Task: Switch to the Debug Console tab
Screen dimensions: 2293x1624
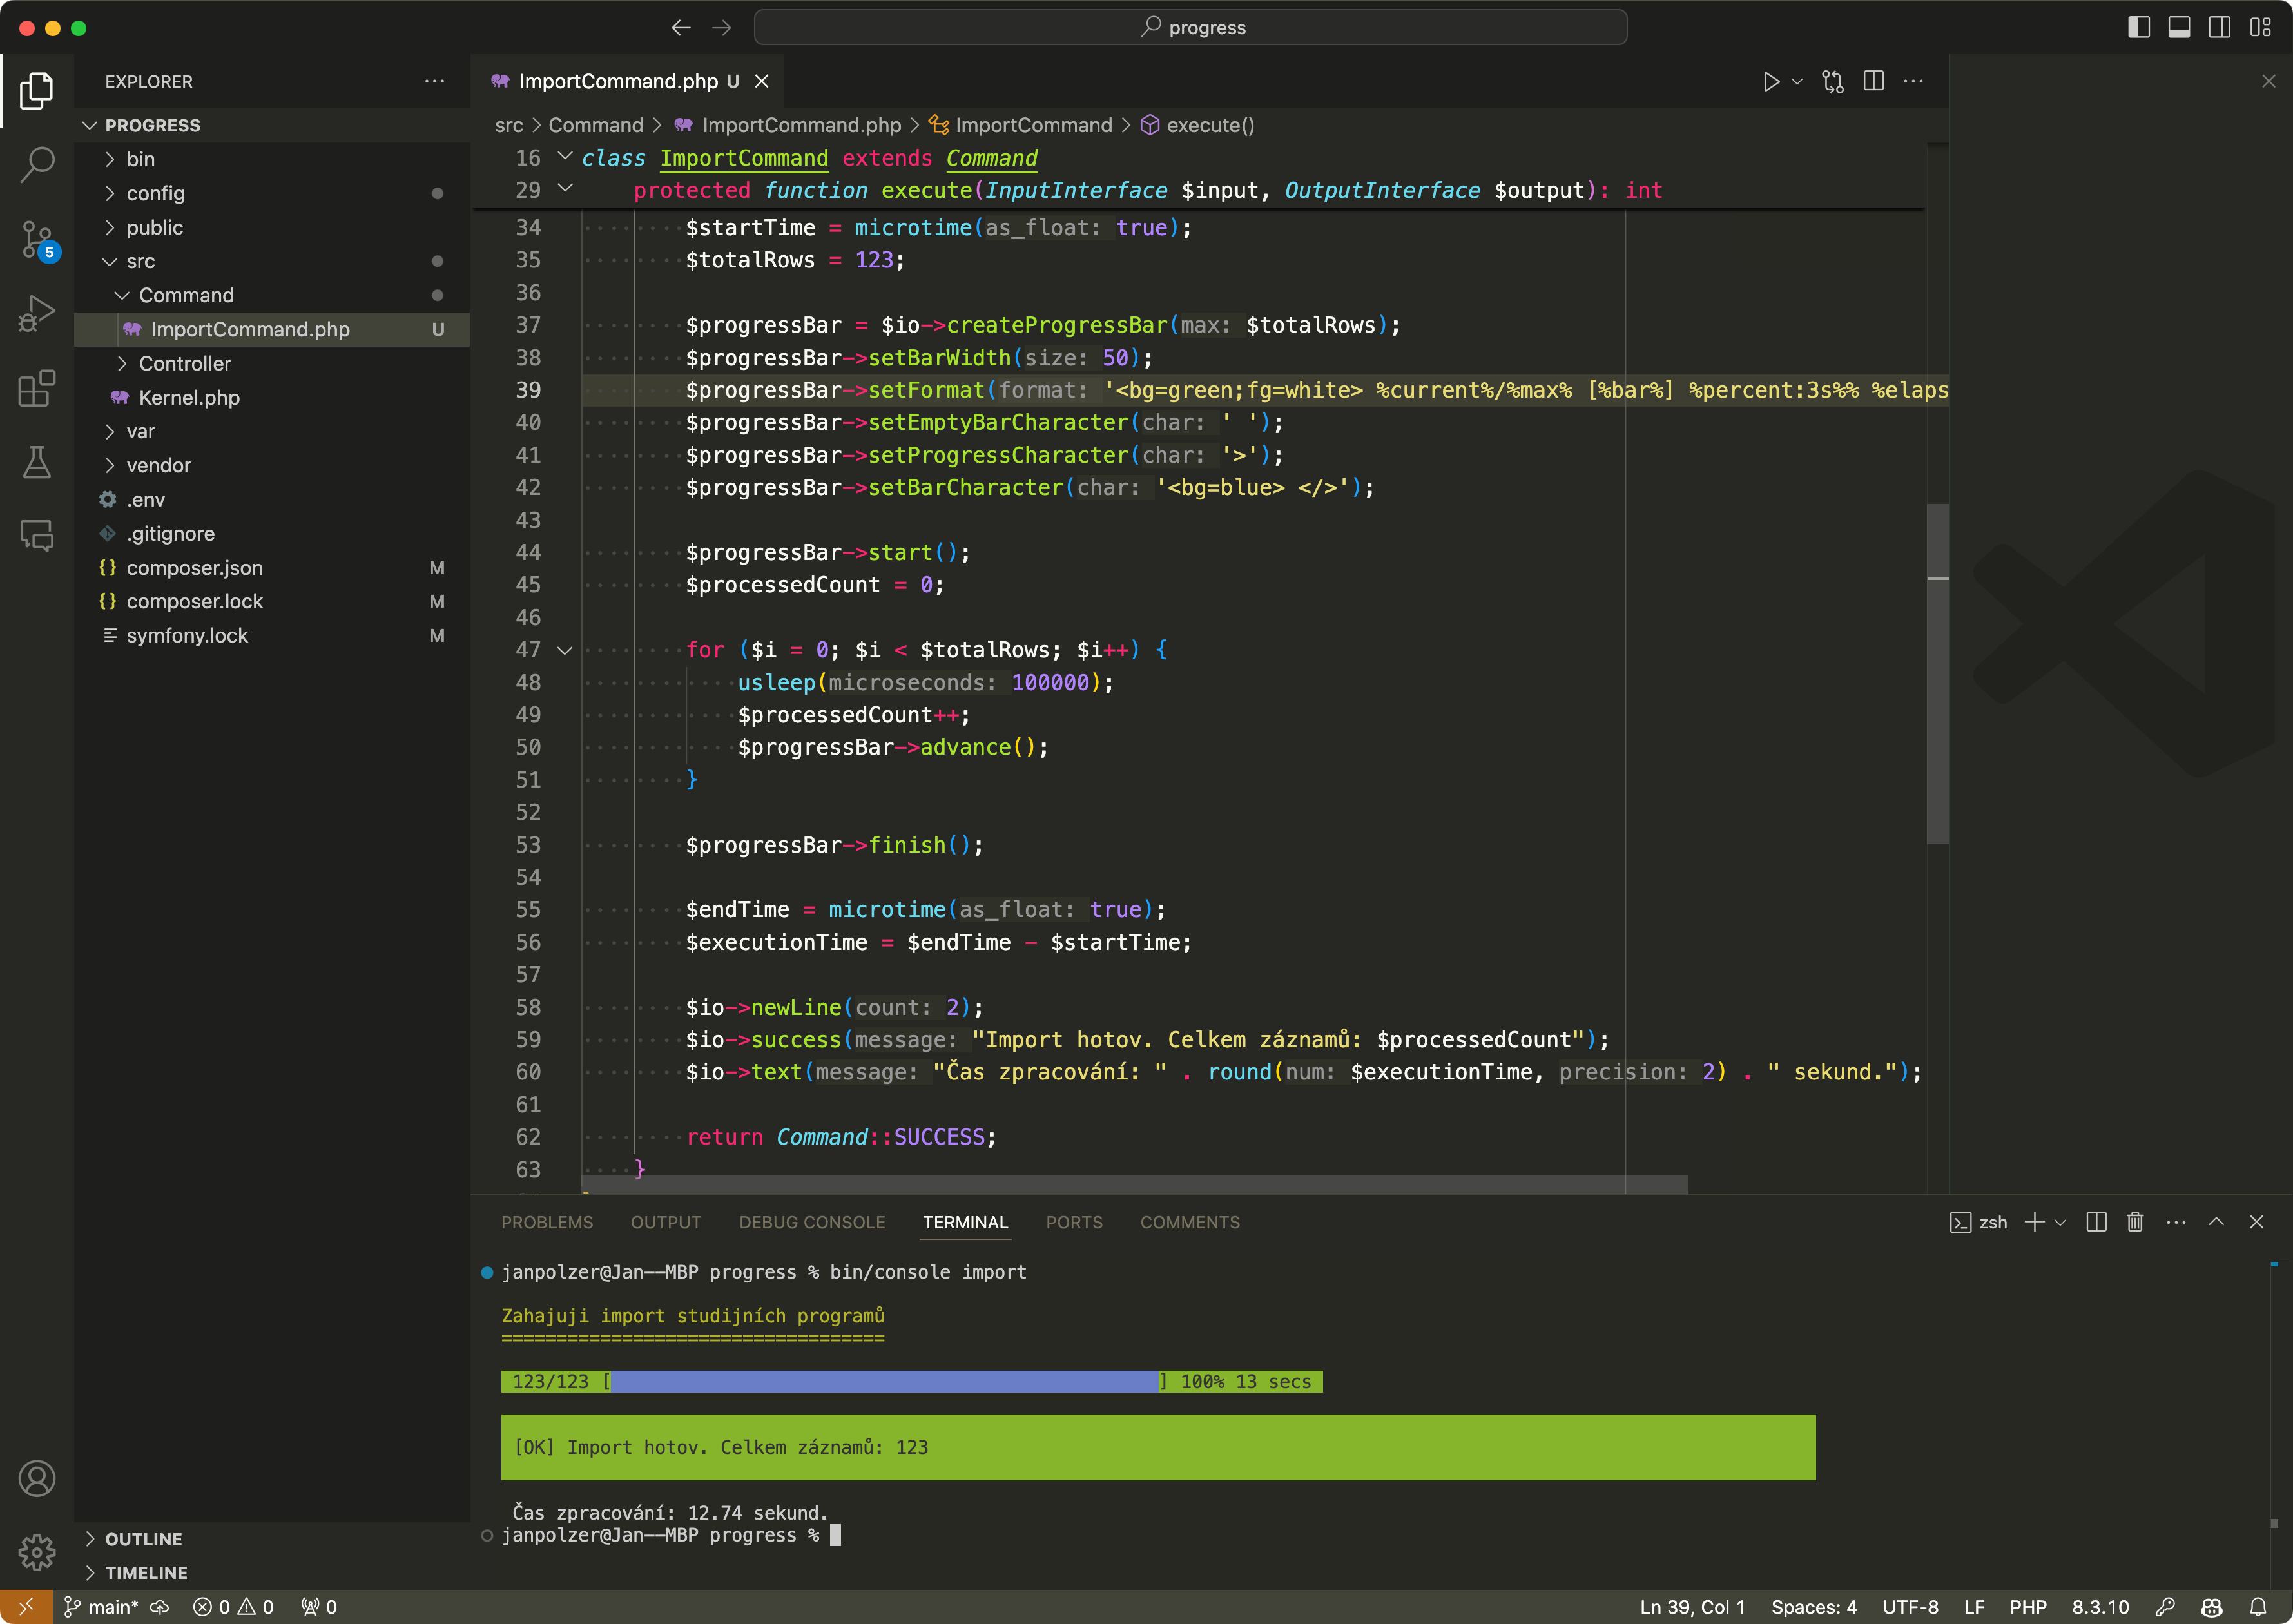Action: pos(812,1221)
